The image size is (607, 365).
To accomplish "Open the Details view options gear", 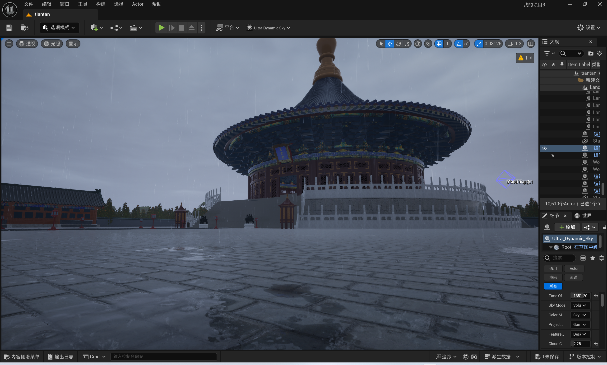I will pos(601,258).
